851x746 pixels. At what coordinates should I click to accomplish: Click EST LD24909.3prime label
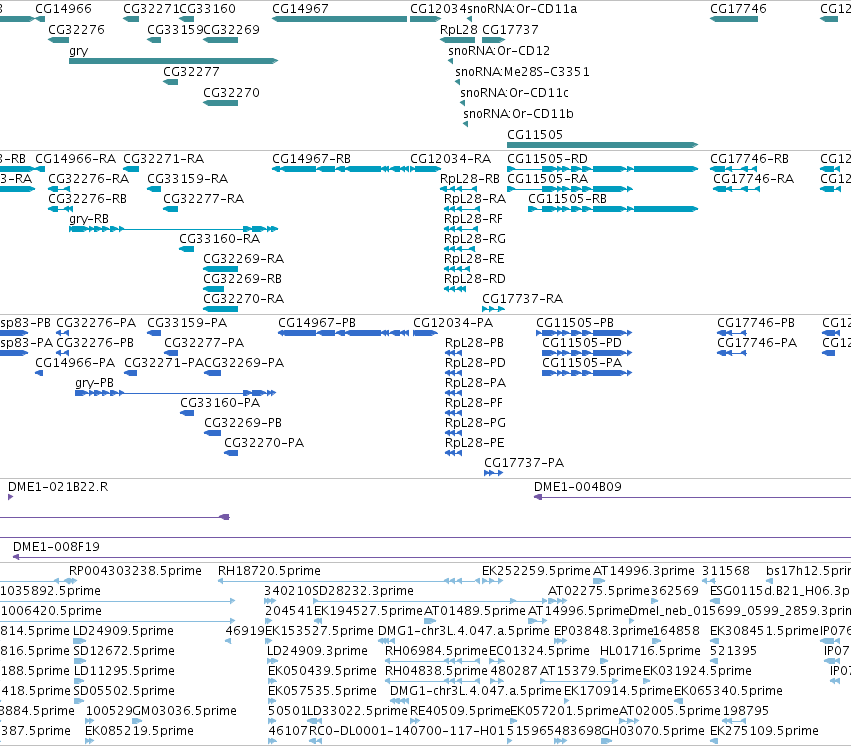[x=317, y=651]
